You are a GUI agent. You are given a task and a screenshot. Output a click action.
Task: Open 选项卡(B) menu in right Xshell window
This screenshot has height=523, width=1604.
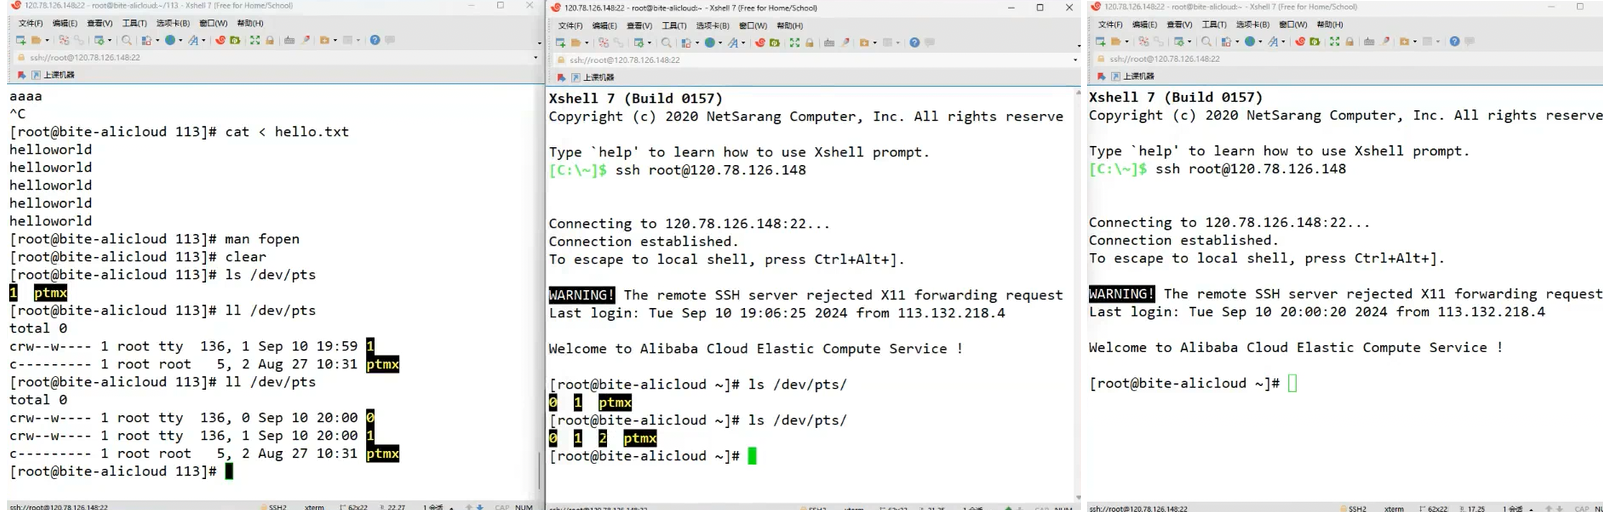point(1252,24)
